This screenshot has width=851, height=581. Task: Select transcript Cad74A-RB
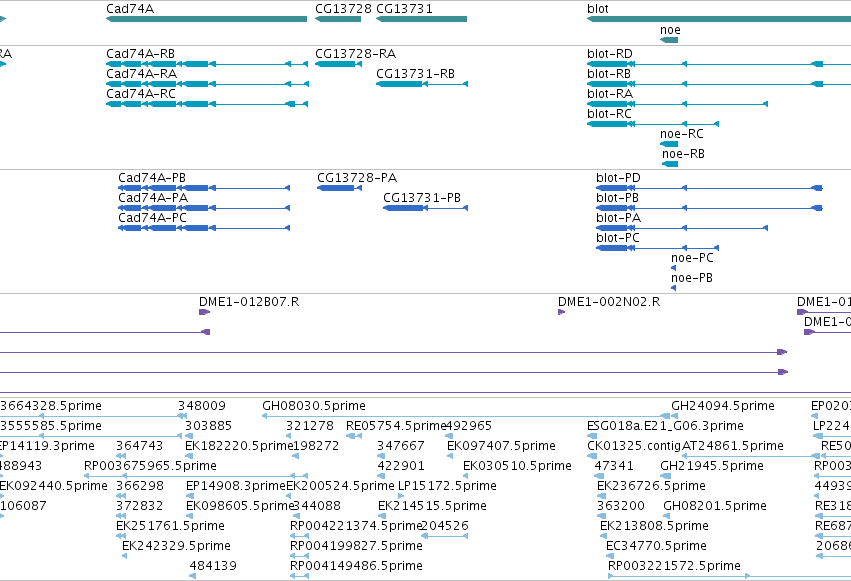(141, 54)
